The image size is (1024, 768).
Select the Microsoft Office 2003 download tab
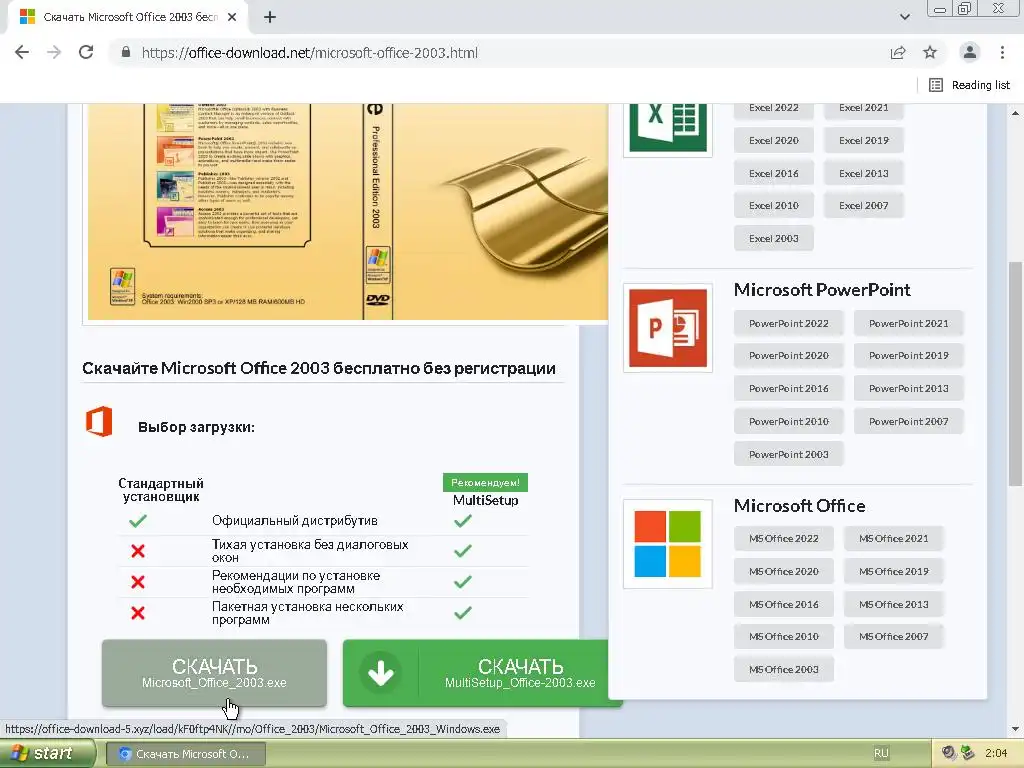click(128, 17)
